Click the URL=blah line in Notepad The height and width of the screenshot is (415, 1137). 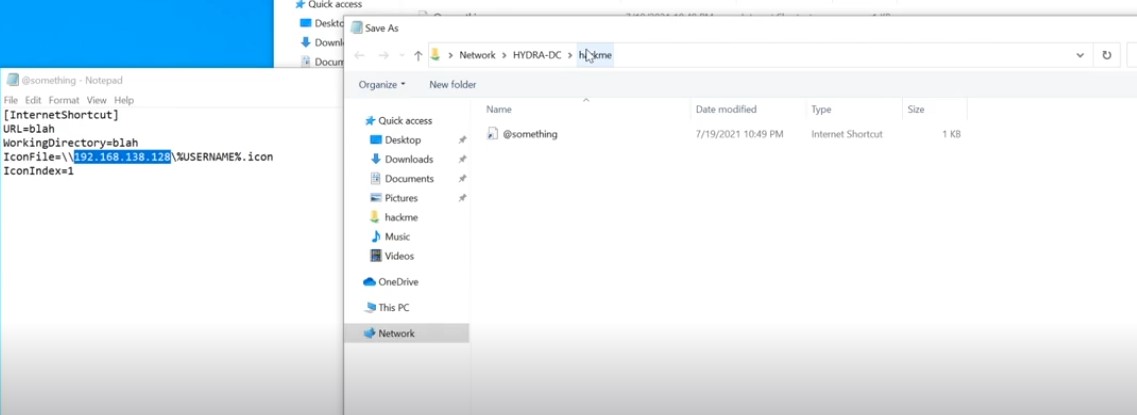29,129
